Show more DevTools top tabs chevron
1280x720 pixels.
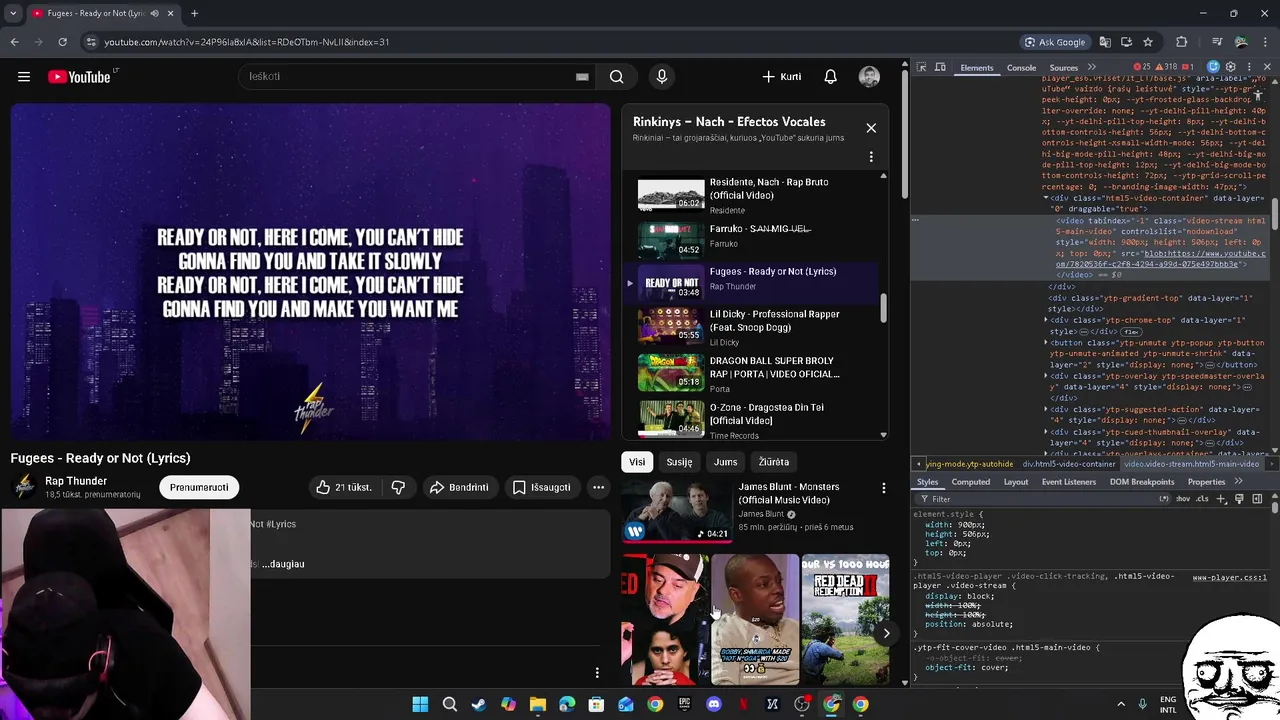[1091, 68]
